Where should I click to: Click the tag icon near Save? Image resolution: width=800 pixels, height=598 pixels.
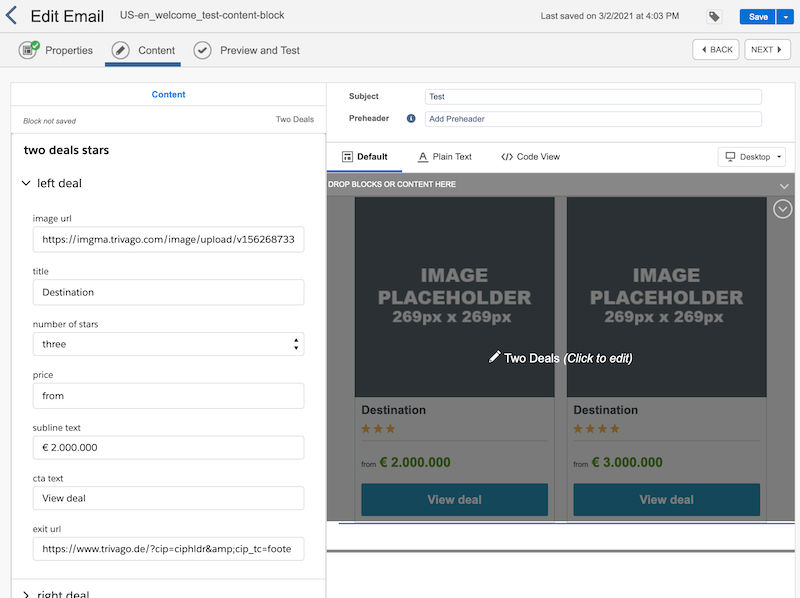pos(714,17)
